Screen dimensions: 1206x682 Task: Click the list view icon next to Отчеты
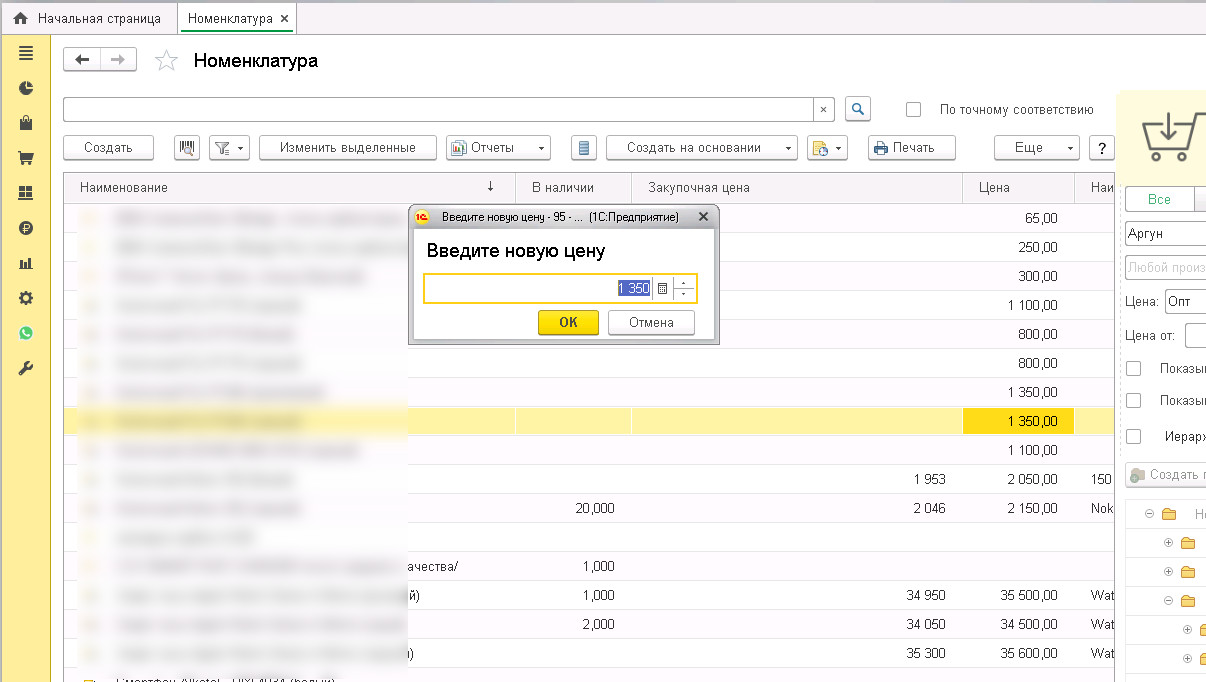point(585,148)
